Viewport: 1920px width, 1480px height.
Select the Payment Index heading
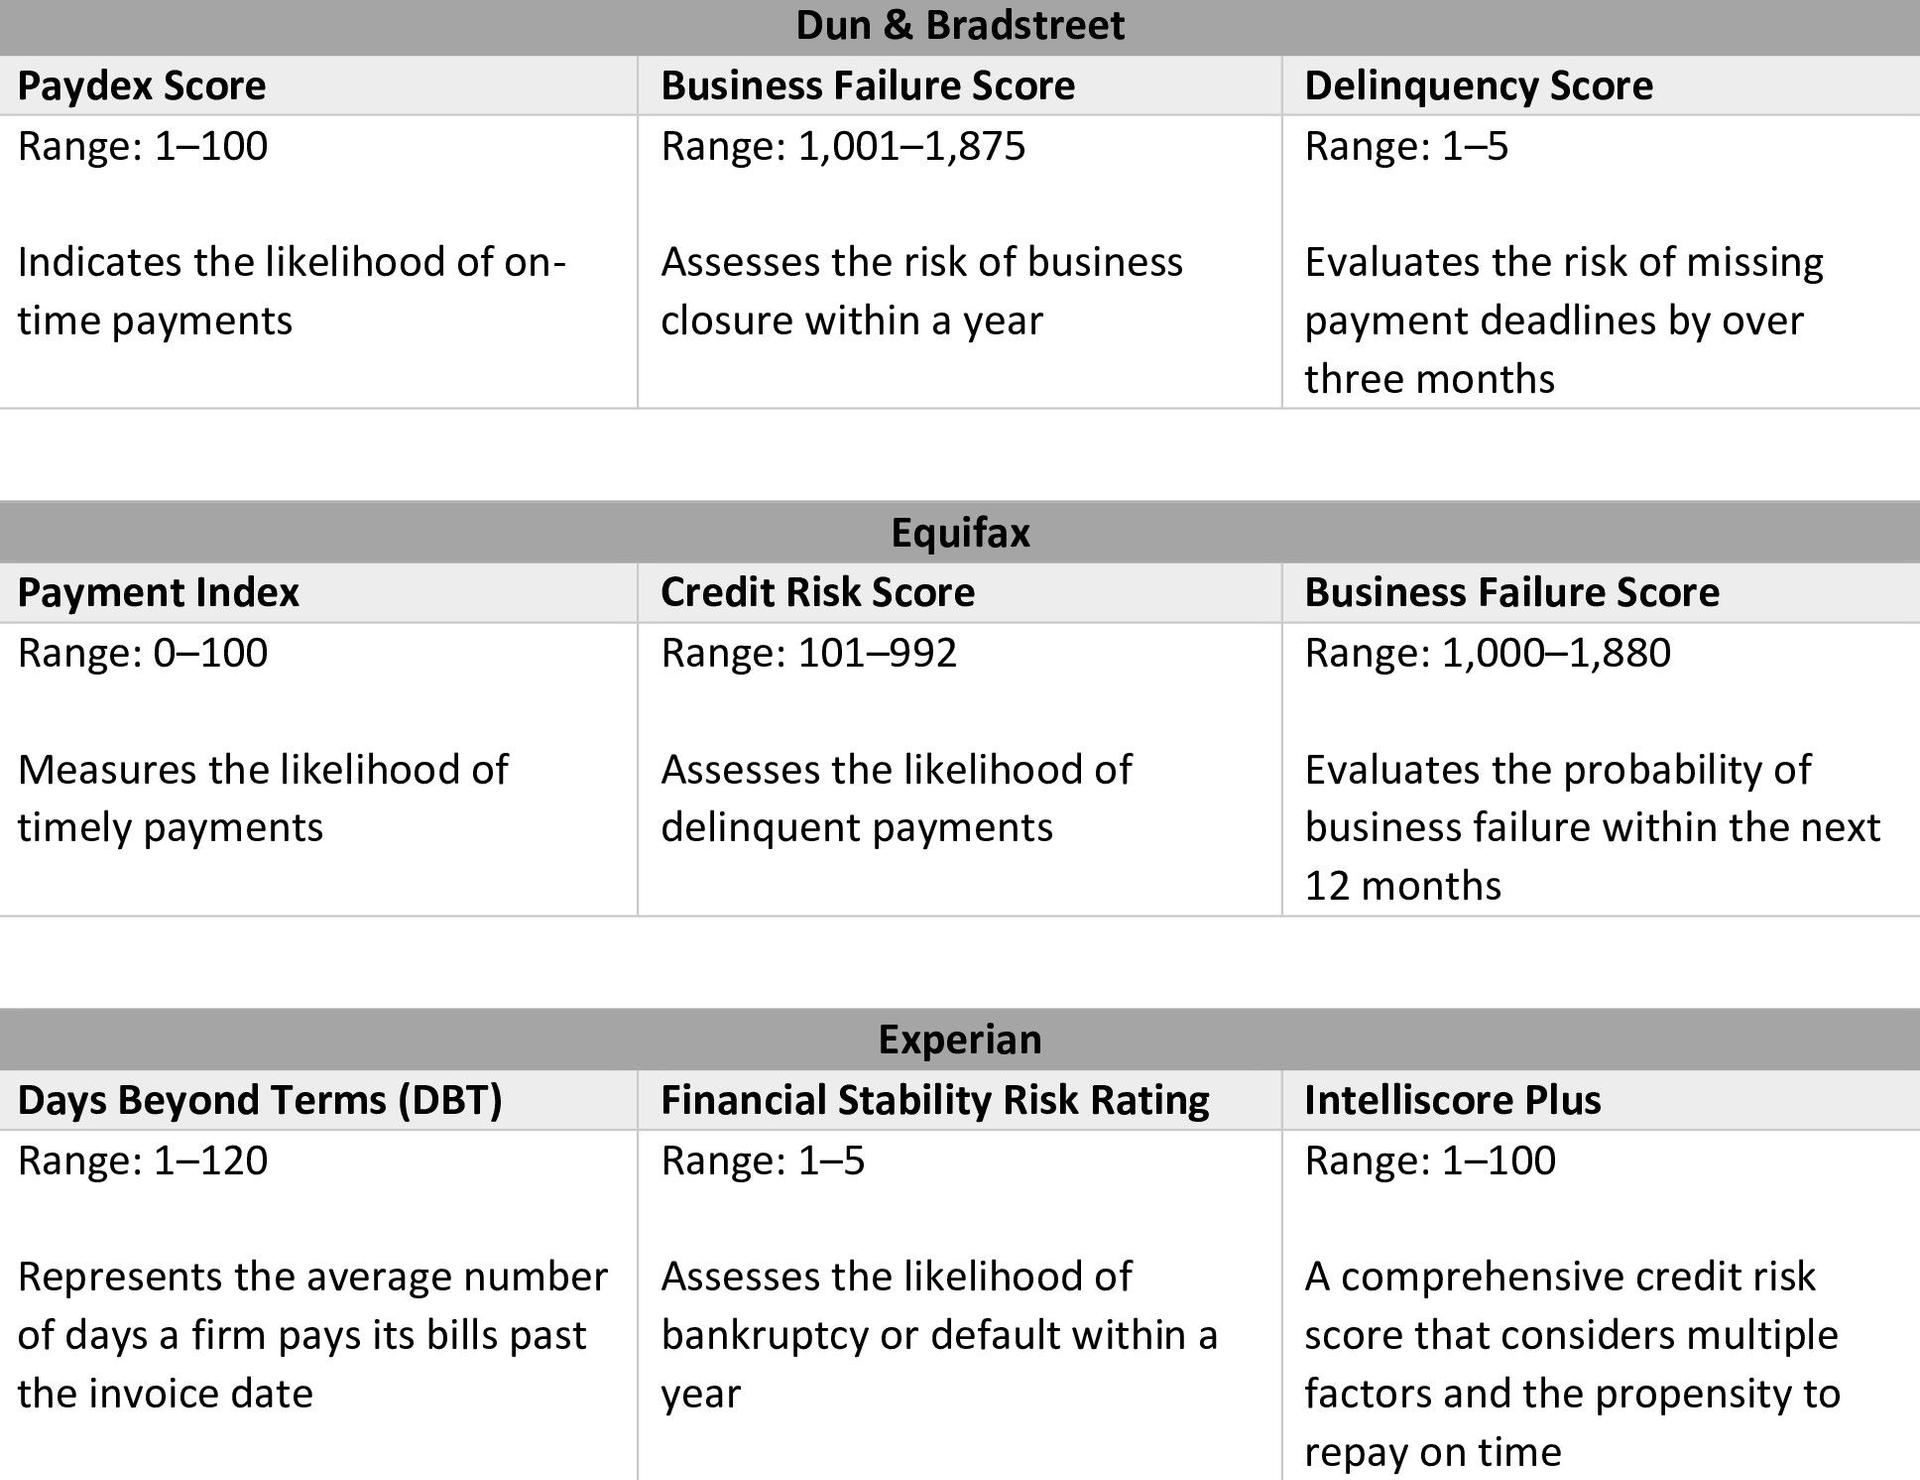(158, 593)
